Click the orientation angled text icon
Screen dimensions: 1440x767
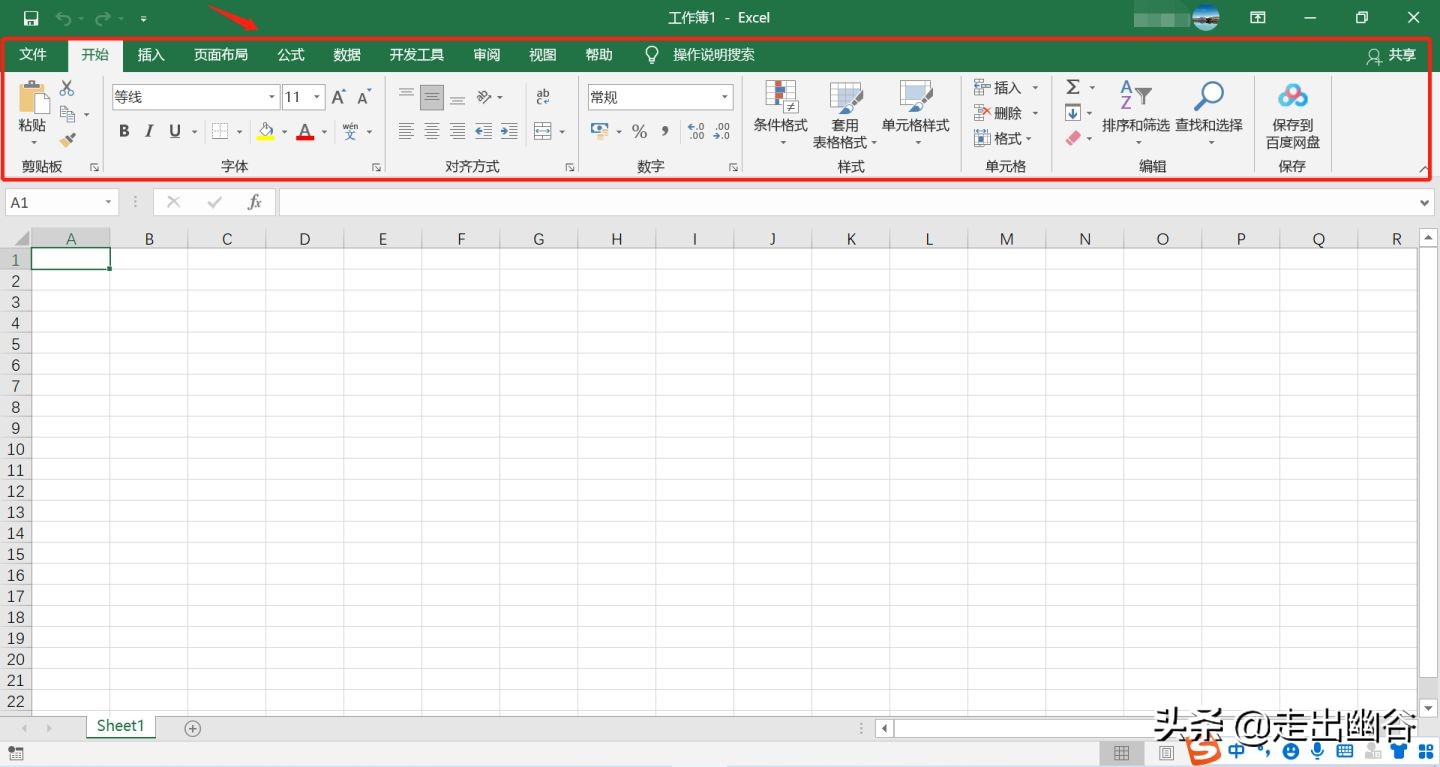coord(485,97)
